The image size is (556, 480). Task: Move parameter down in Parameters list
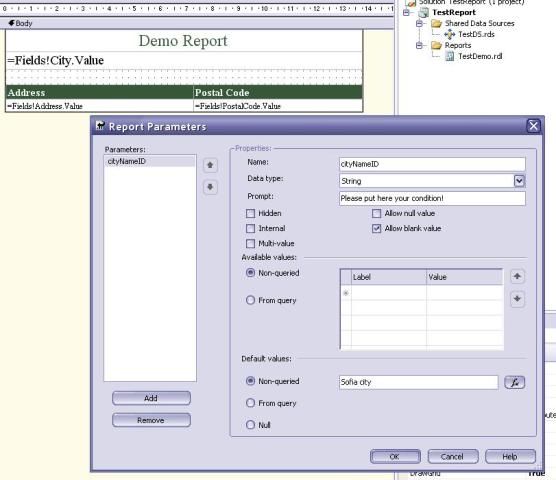pyautogui.click(x=210, y=187)
